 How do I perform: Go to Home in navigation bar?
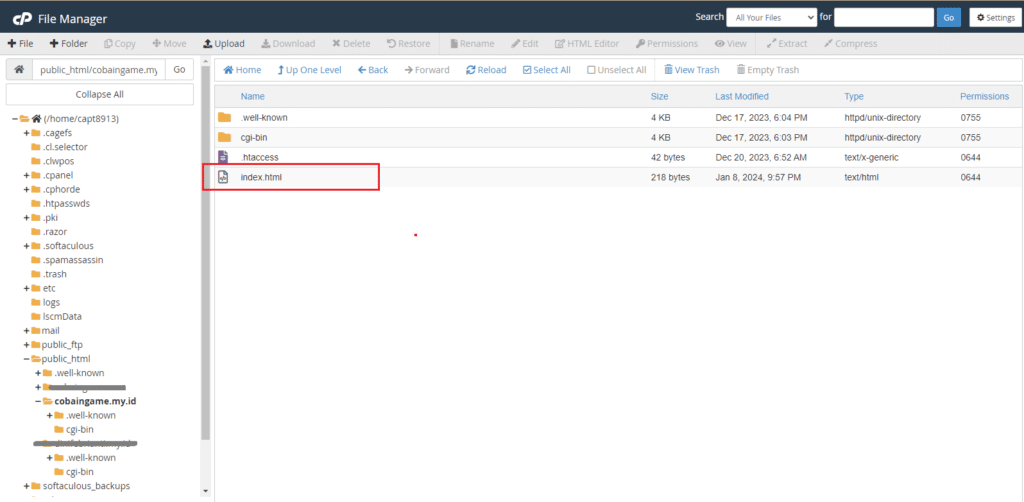click(242, 70)
